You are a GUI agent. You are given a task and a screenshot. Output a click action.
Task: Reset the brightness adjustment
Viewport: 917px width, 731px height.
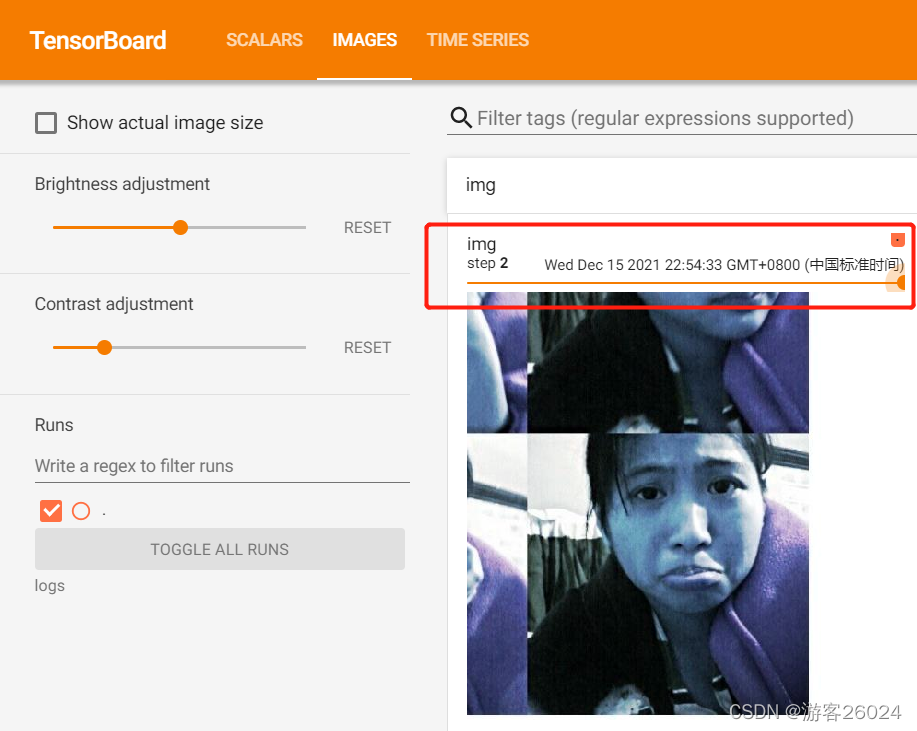click(367, 227)
